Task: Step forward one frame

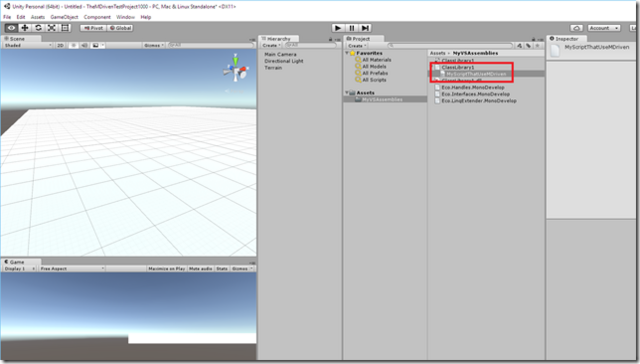Action: pyautogui.click(x=365, y=28)
